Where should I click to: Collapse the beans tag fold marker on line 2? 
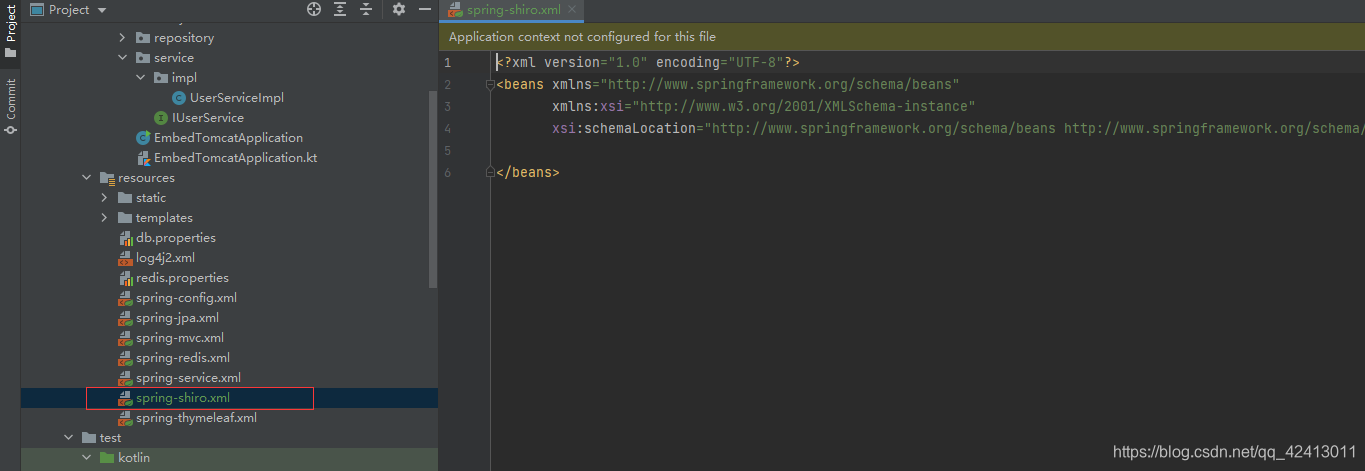click(x=490, y=84)
